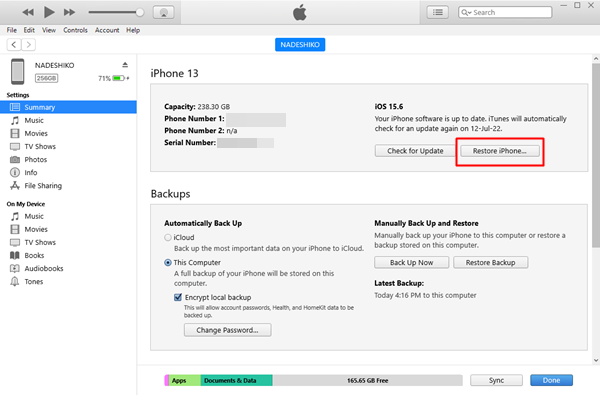Toggle Encrypt local backup checkbox
The height and width of the screenshot is (395, 600).
(178, 297)
